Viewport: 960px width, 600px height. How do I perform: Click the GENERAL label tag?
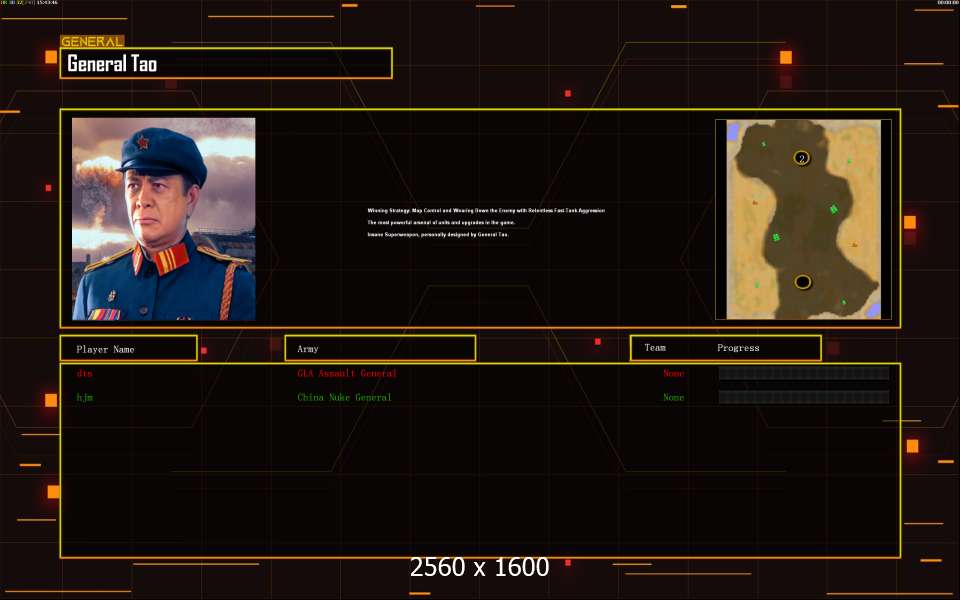92,42
